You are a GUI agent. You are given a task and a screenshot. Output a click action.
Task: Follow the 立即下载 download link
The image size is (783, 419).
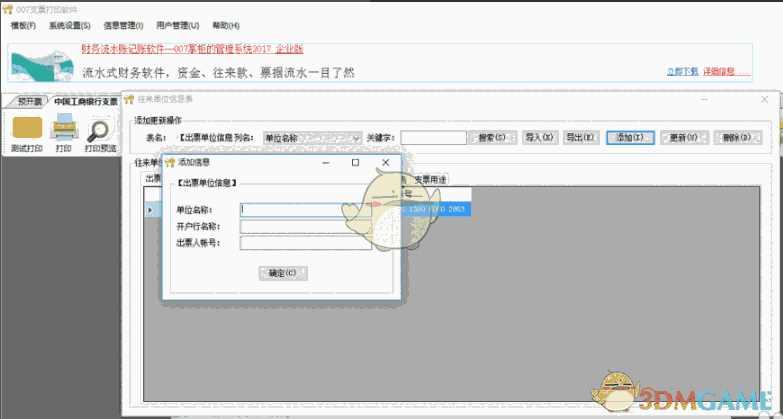(x=681, y=71)
